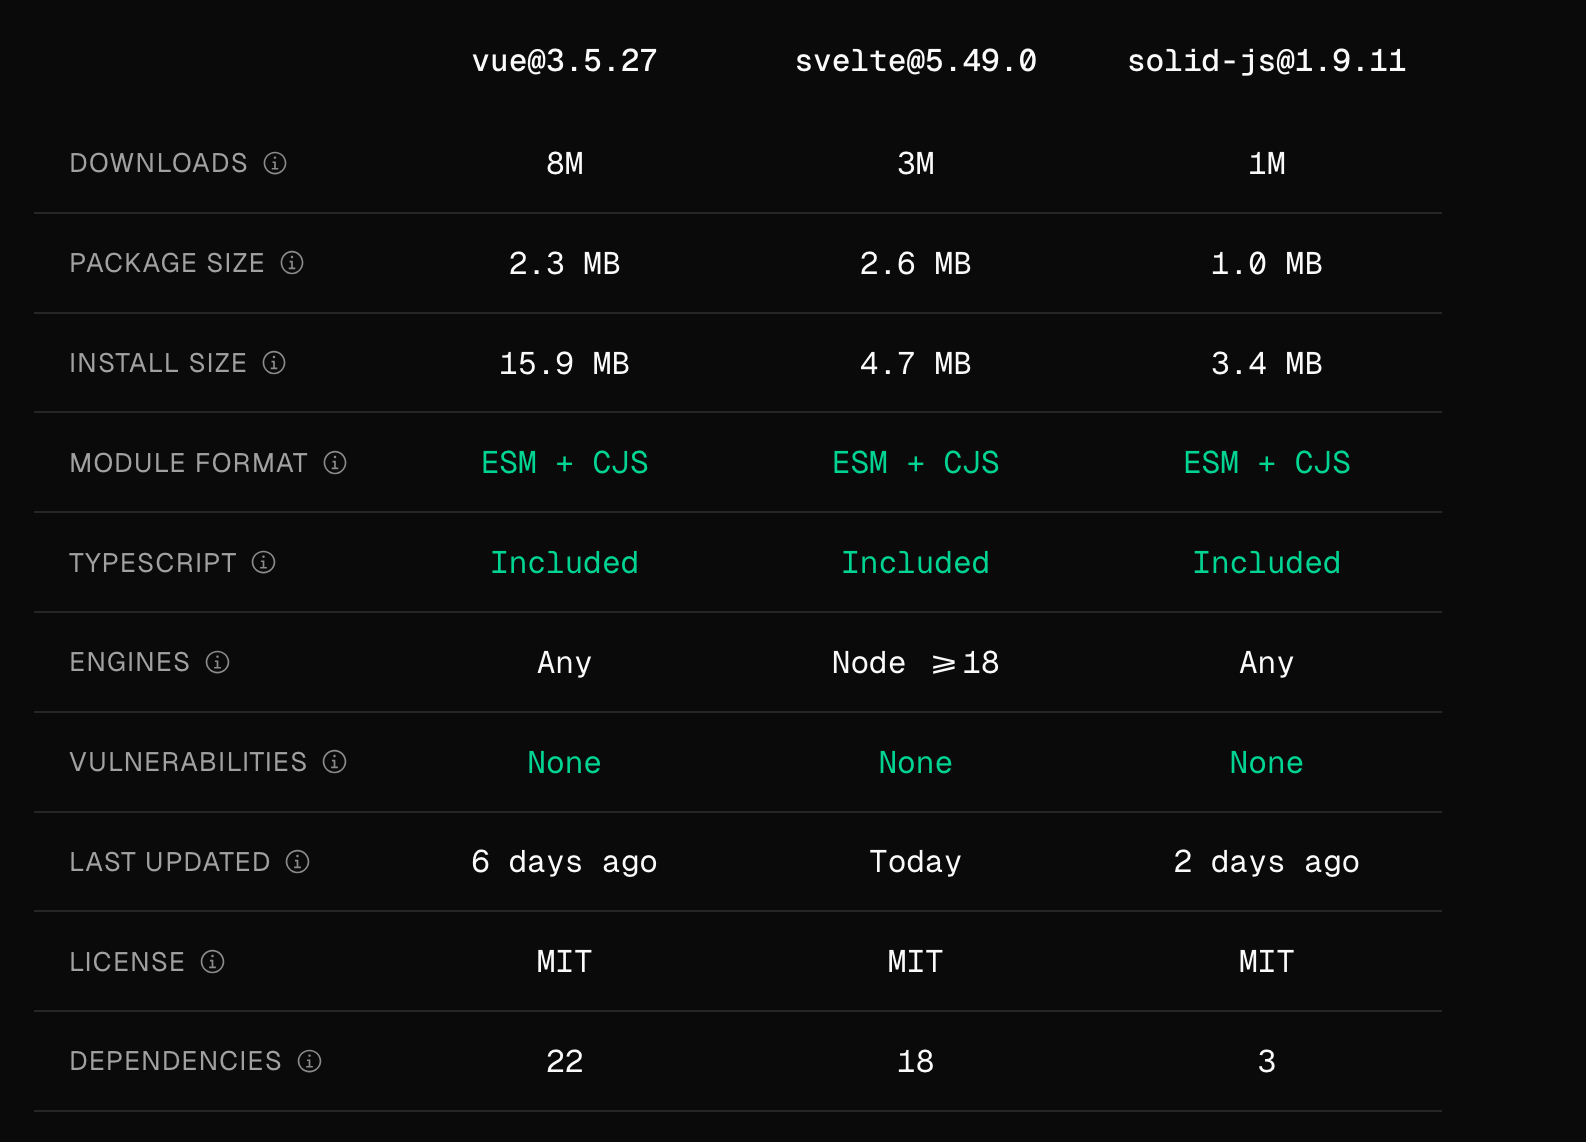Click the info icon next to Downloads
This screenshot has width=1586, height=1142.
(275, 163)
